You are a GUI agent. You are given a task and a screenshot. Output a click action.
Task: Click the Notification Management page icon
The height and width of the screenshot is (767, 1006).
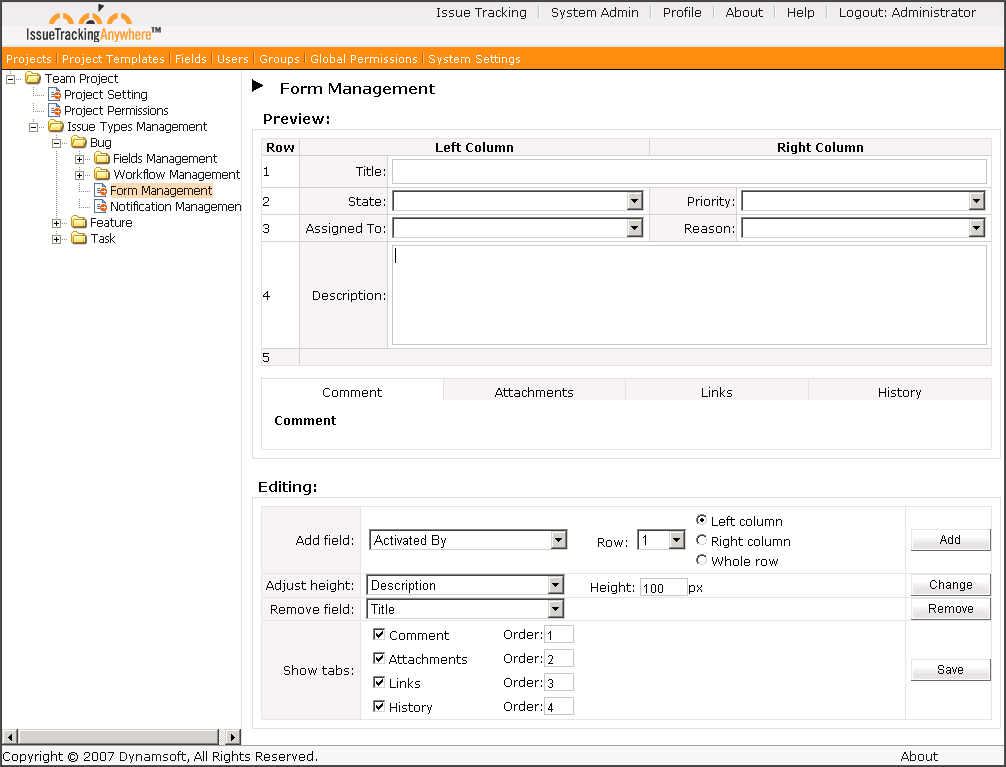pos(100,207)
